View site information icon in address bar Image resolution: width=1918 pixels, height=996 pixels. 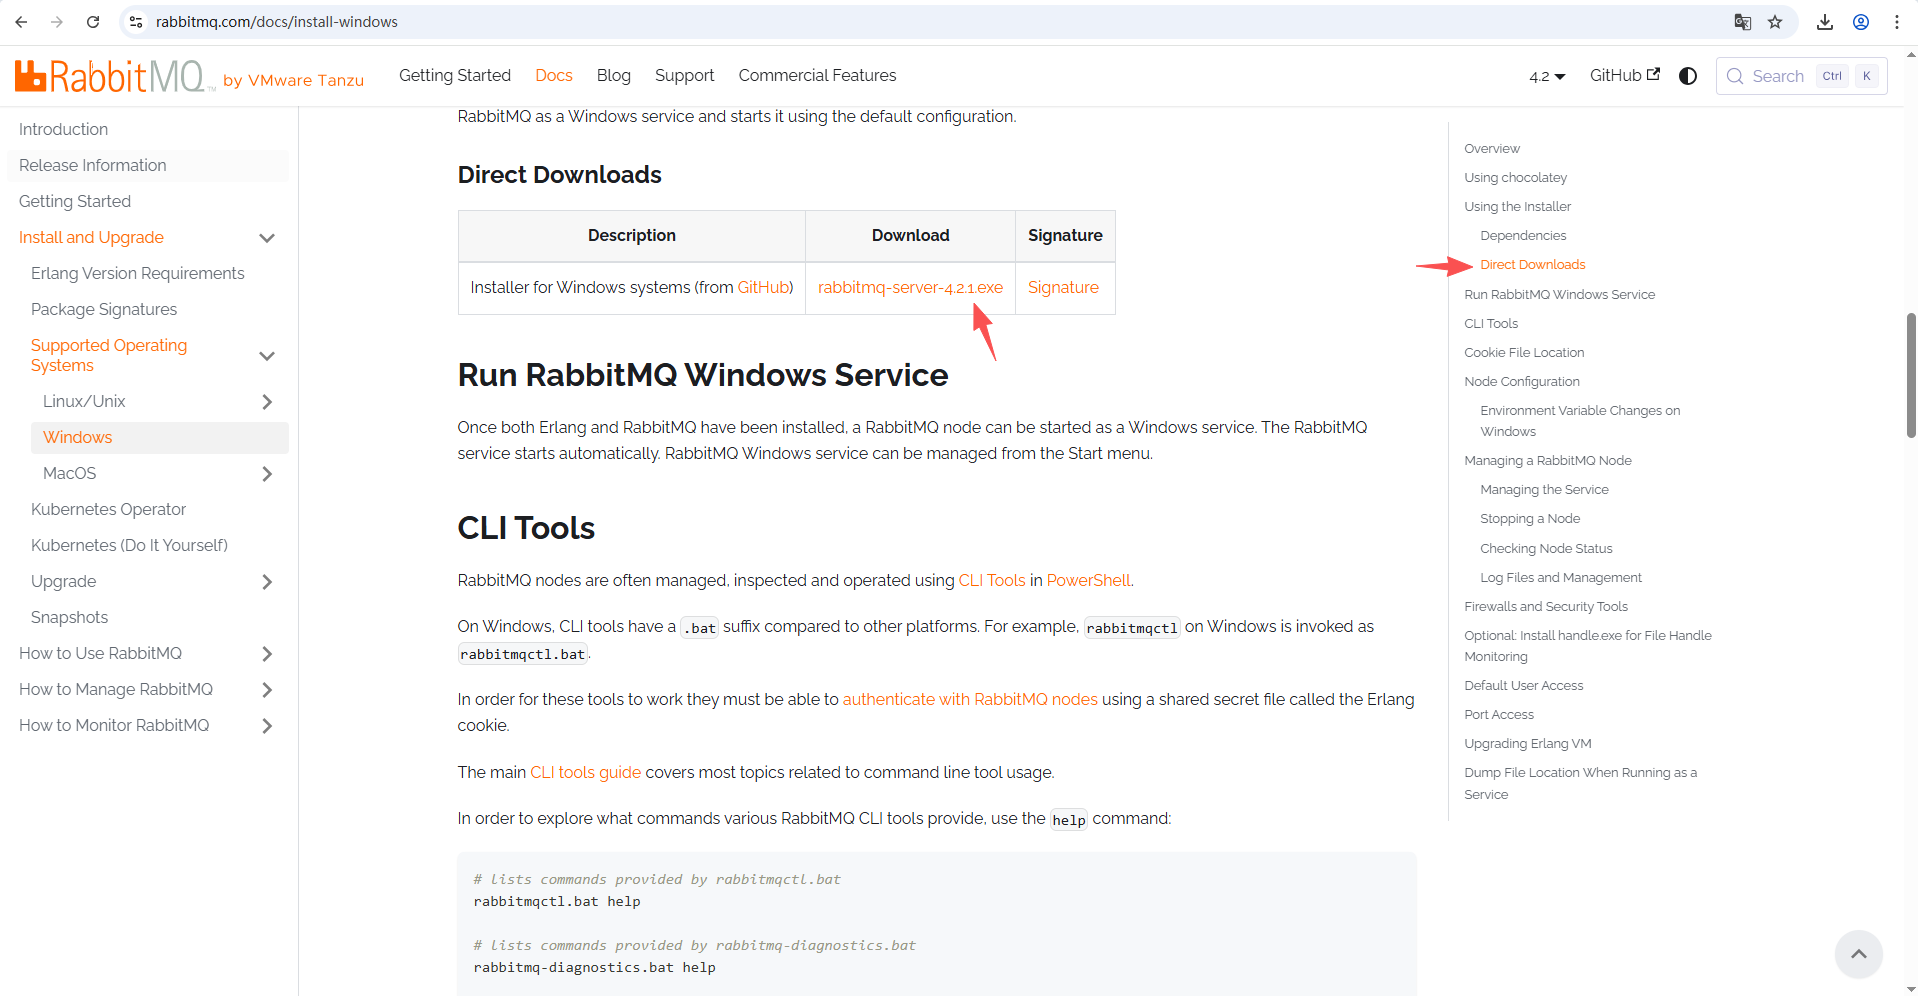coord(136,22)
